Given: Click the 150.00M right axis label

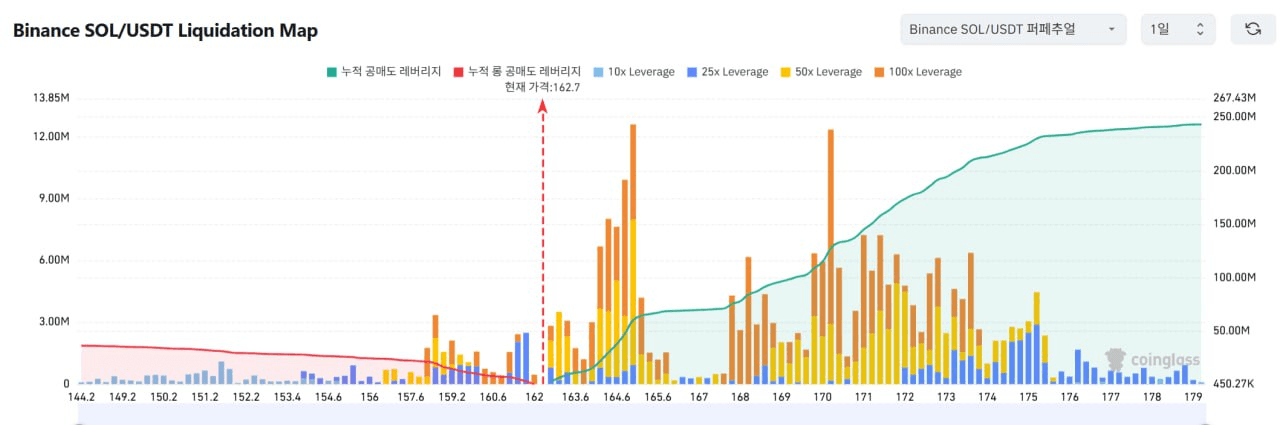Looking at the screenshot, I should [1233, 224].
